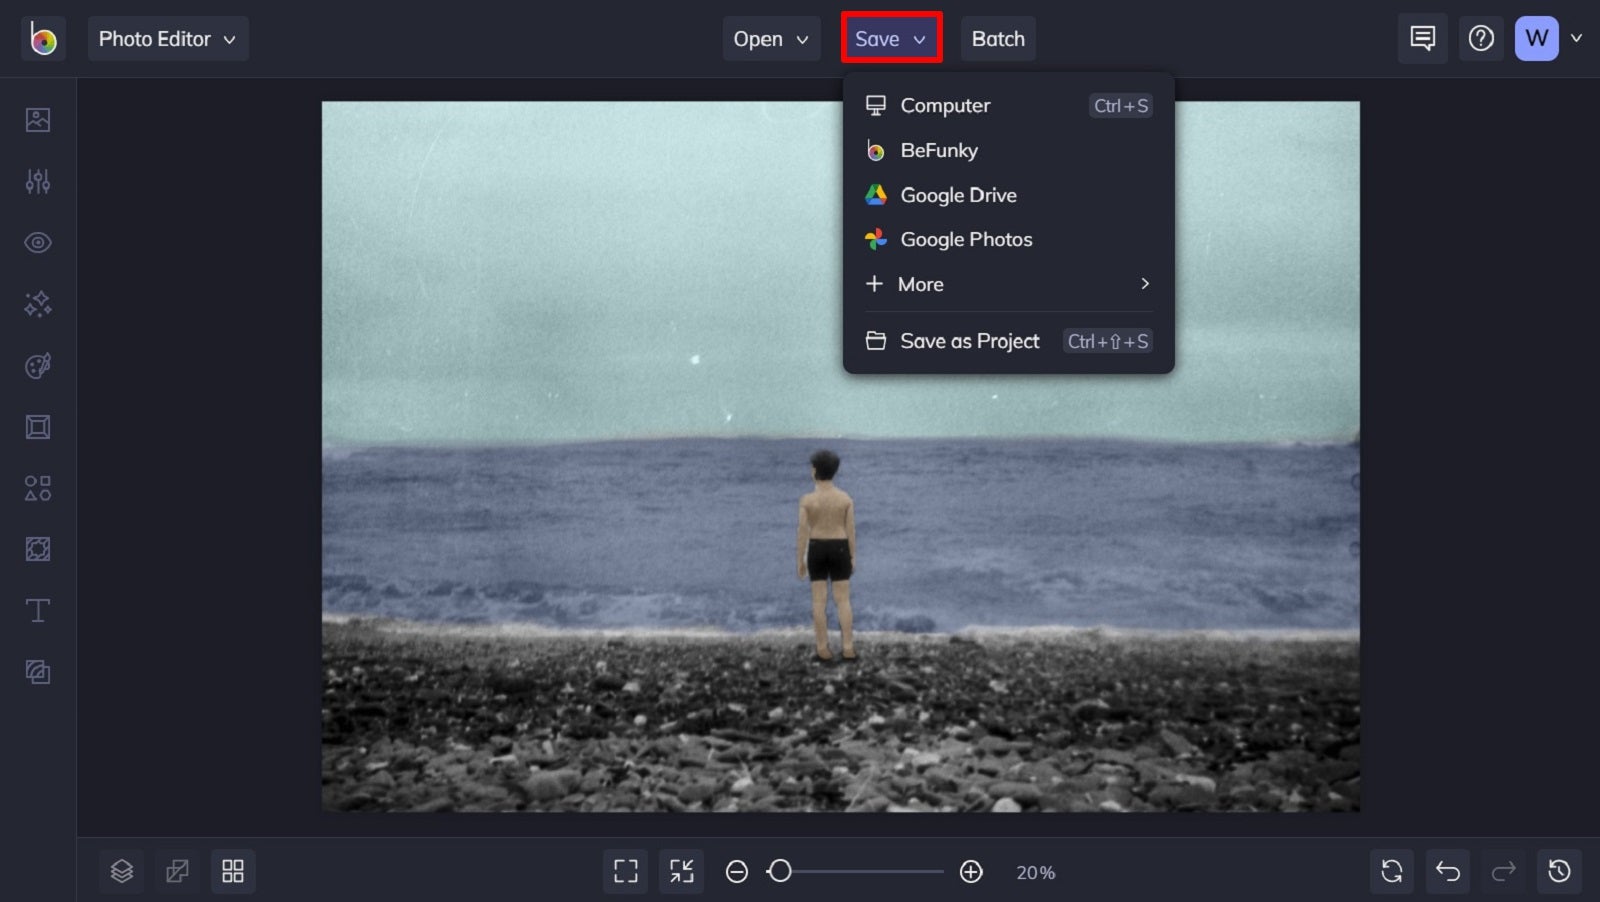
Task: Open the Layers panel at the bottom left
Action: point(121,871)
